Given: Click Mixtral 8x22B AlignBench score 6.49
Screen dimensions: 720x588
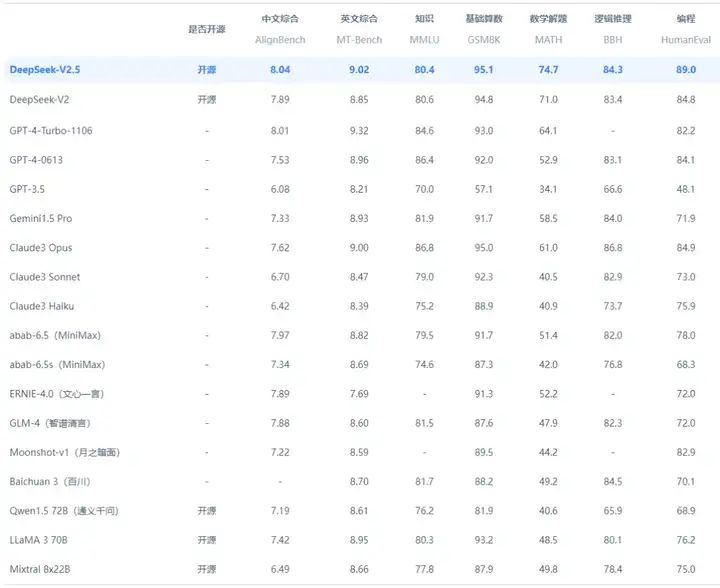Looking at the screenshot, I should click(280, 570).
